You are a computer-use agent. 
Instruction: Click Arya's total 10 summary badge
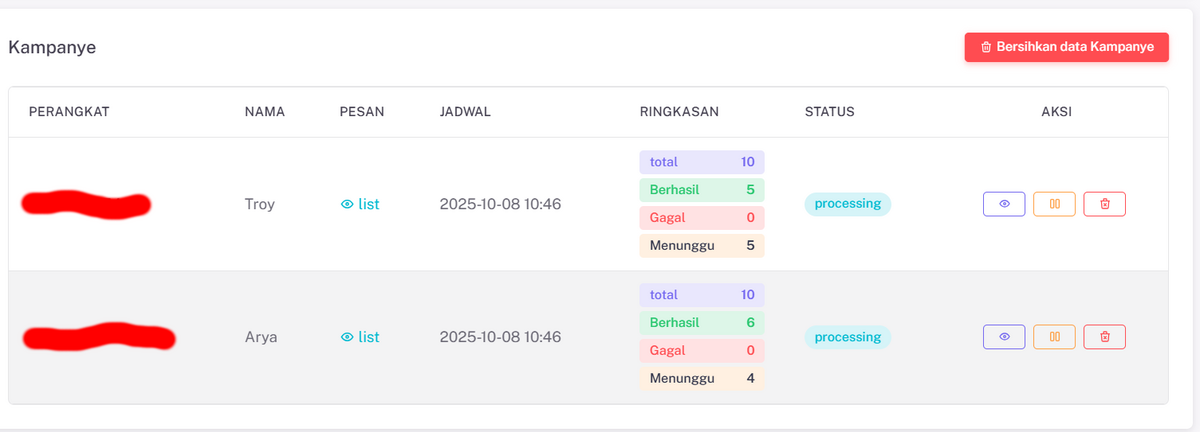702,295
